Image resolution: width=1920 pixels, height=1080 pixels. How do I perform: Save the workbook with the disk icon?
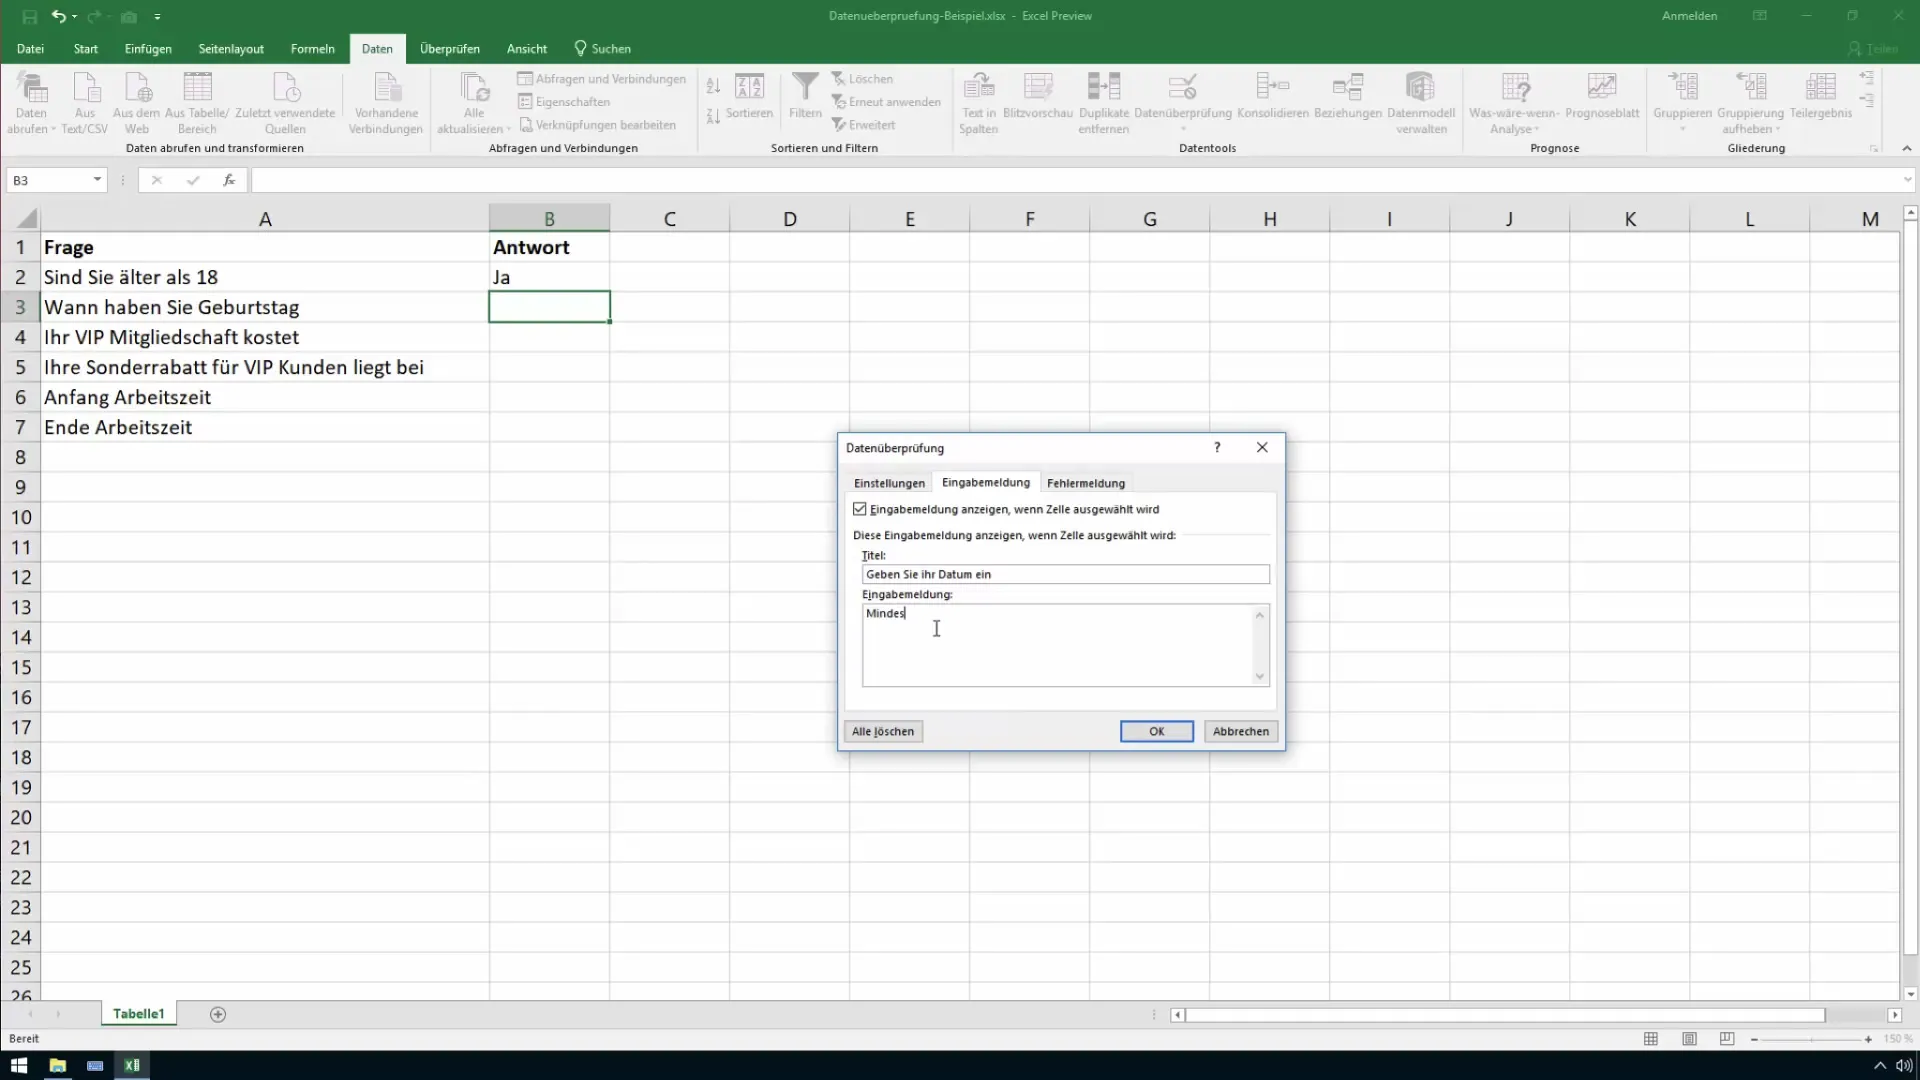(x=29, y=16)
